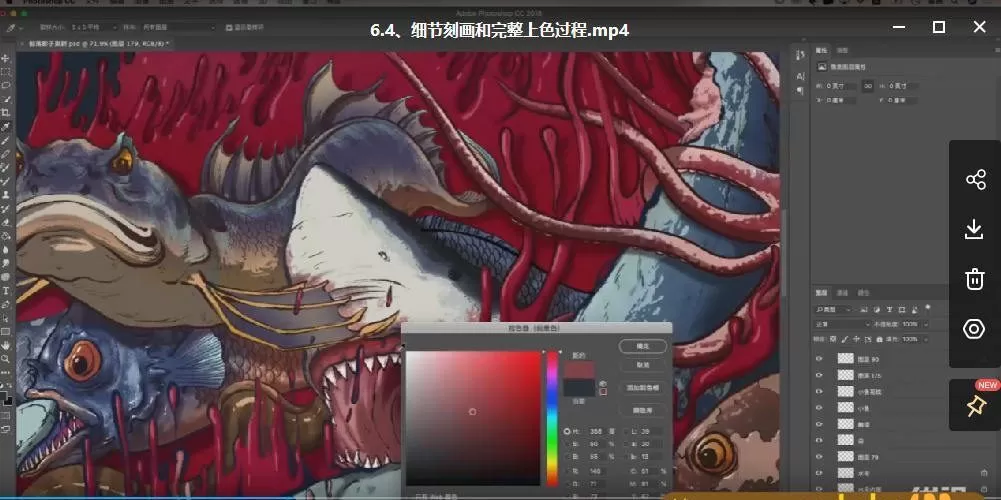The image size is (1001, 500).
Task: Select the Rectangular Marquee tool
Action: click(x=6, y=72)
